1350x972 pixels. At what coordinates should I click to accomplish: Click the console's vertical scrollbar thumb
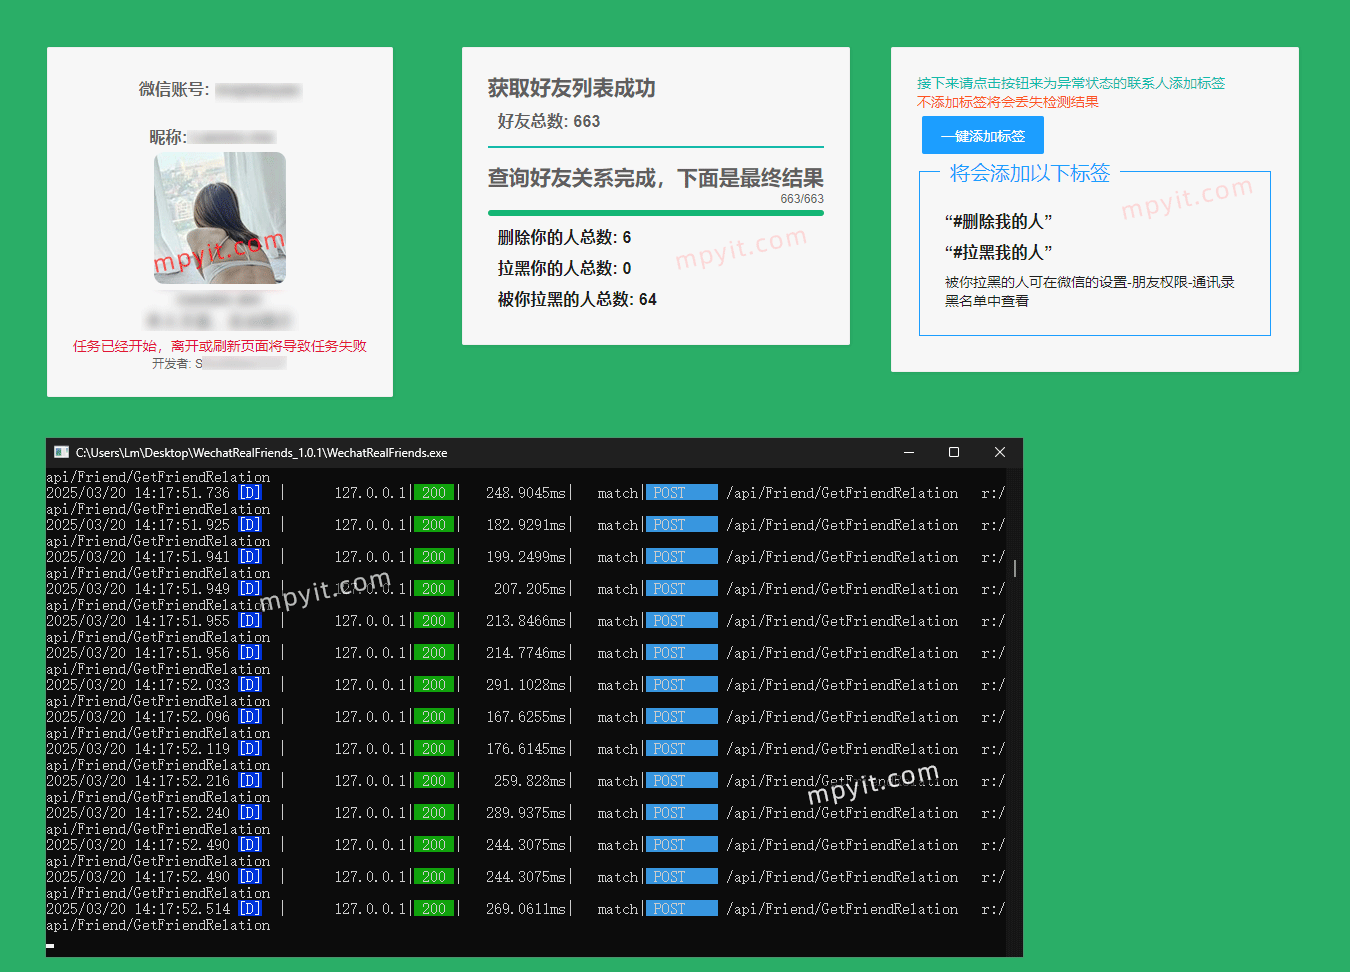[x=1015, y=568]
